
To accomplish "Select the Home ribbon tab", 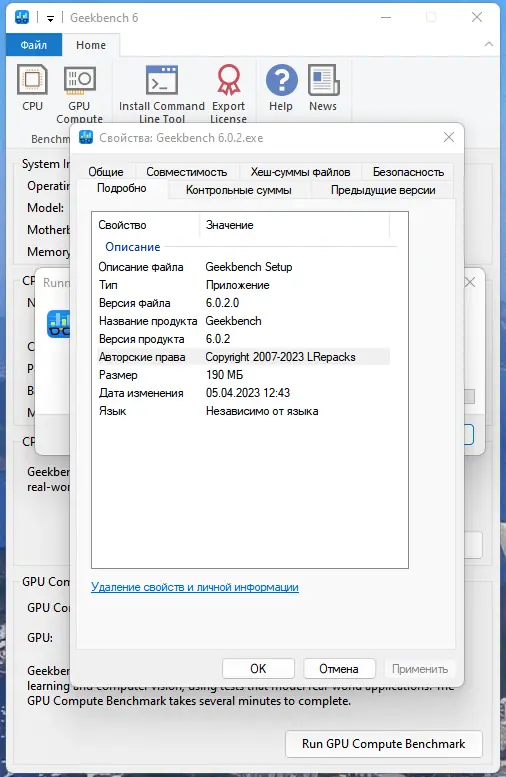I will pos(91,45).
